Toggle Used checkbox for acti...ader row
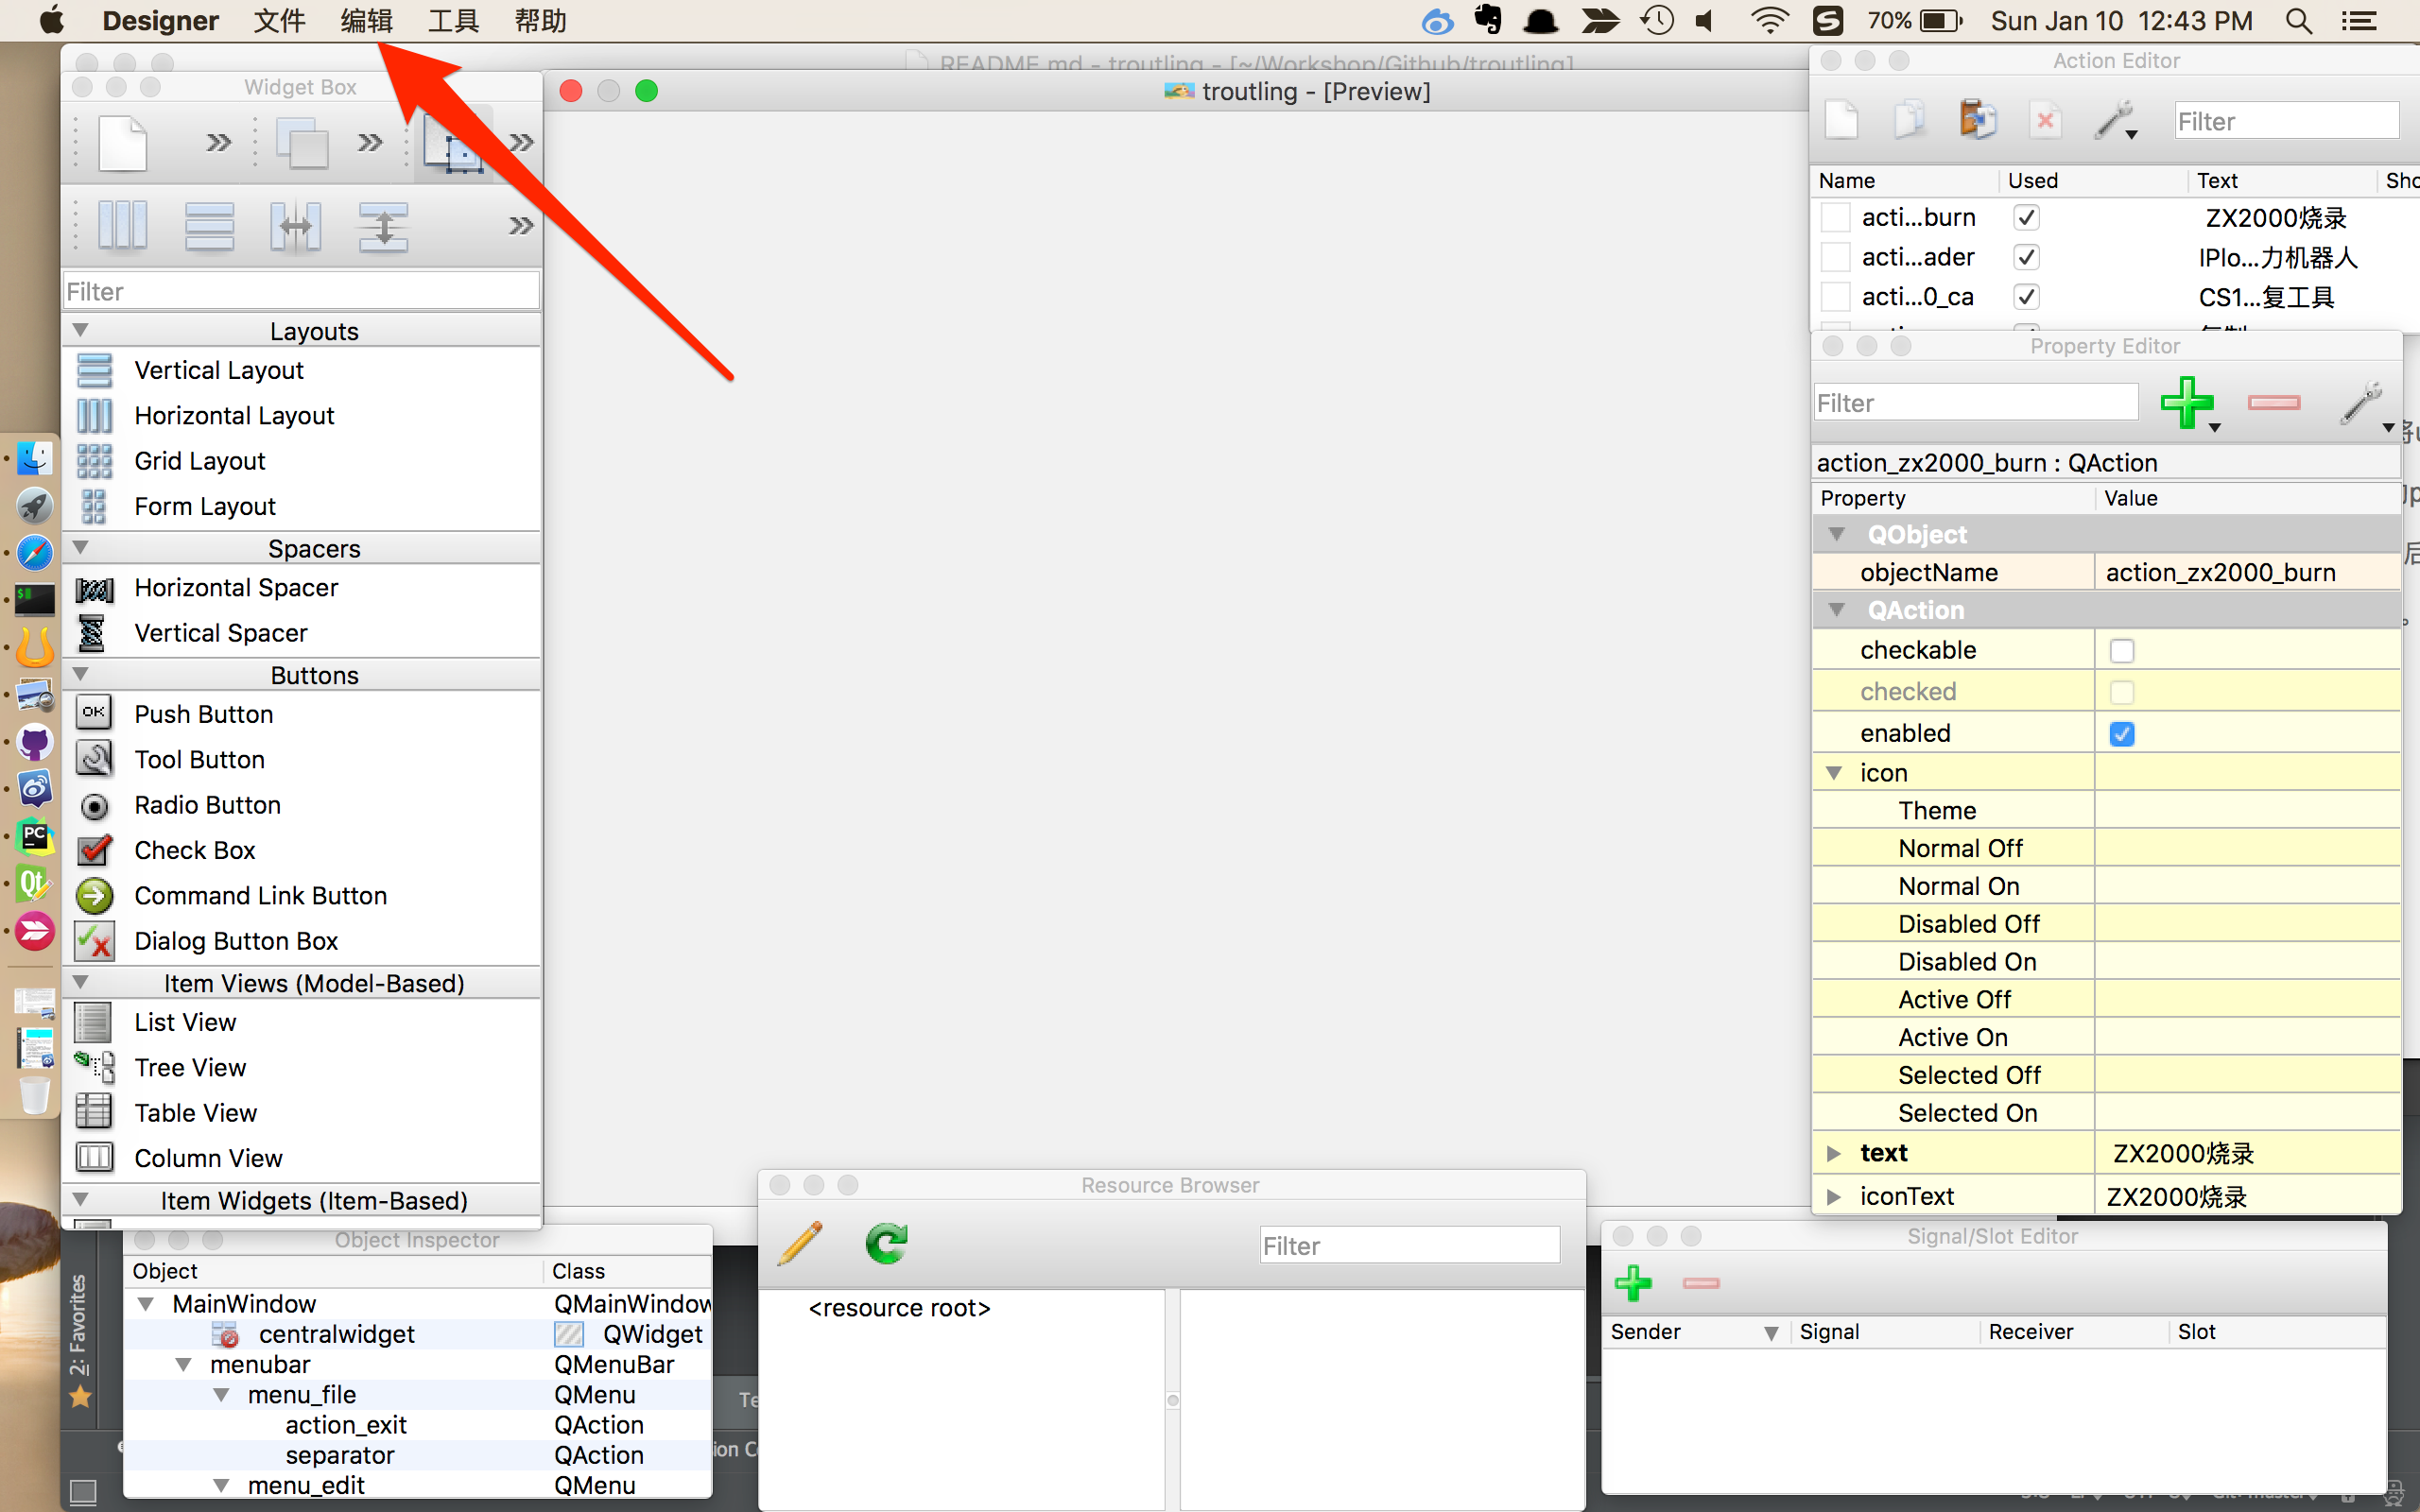2420x1512 pixels. pos(2026,257)
